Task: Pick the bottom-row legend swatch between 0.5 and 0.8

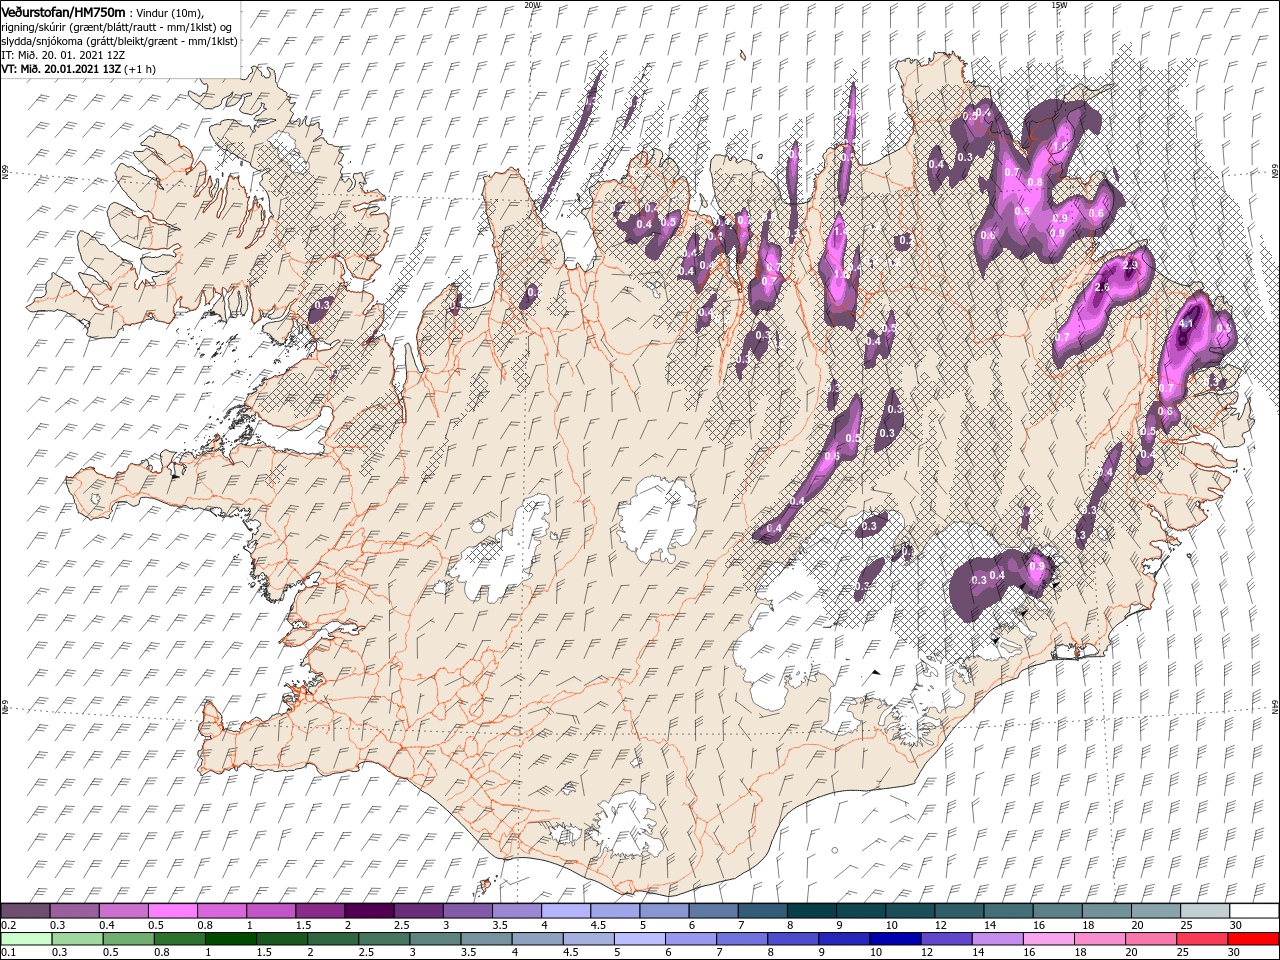Action: point(130,939)
